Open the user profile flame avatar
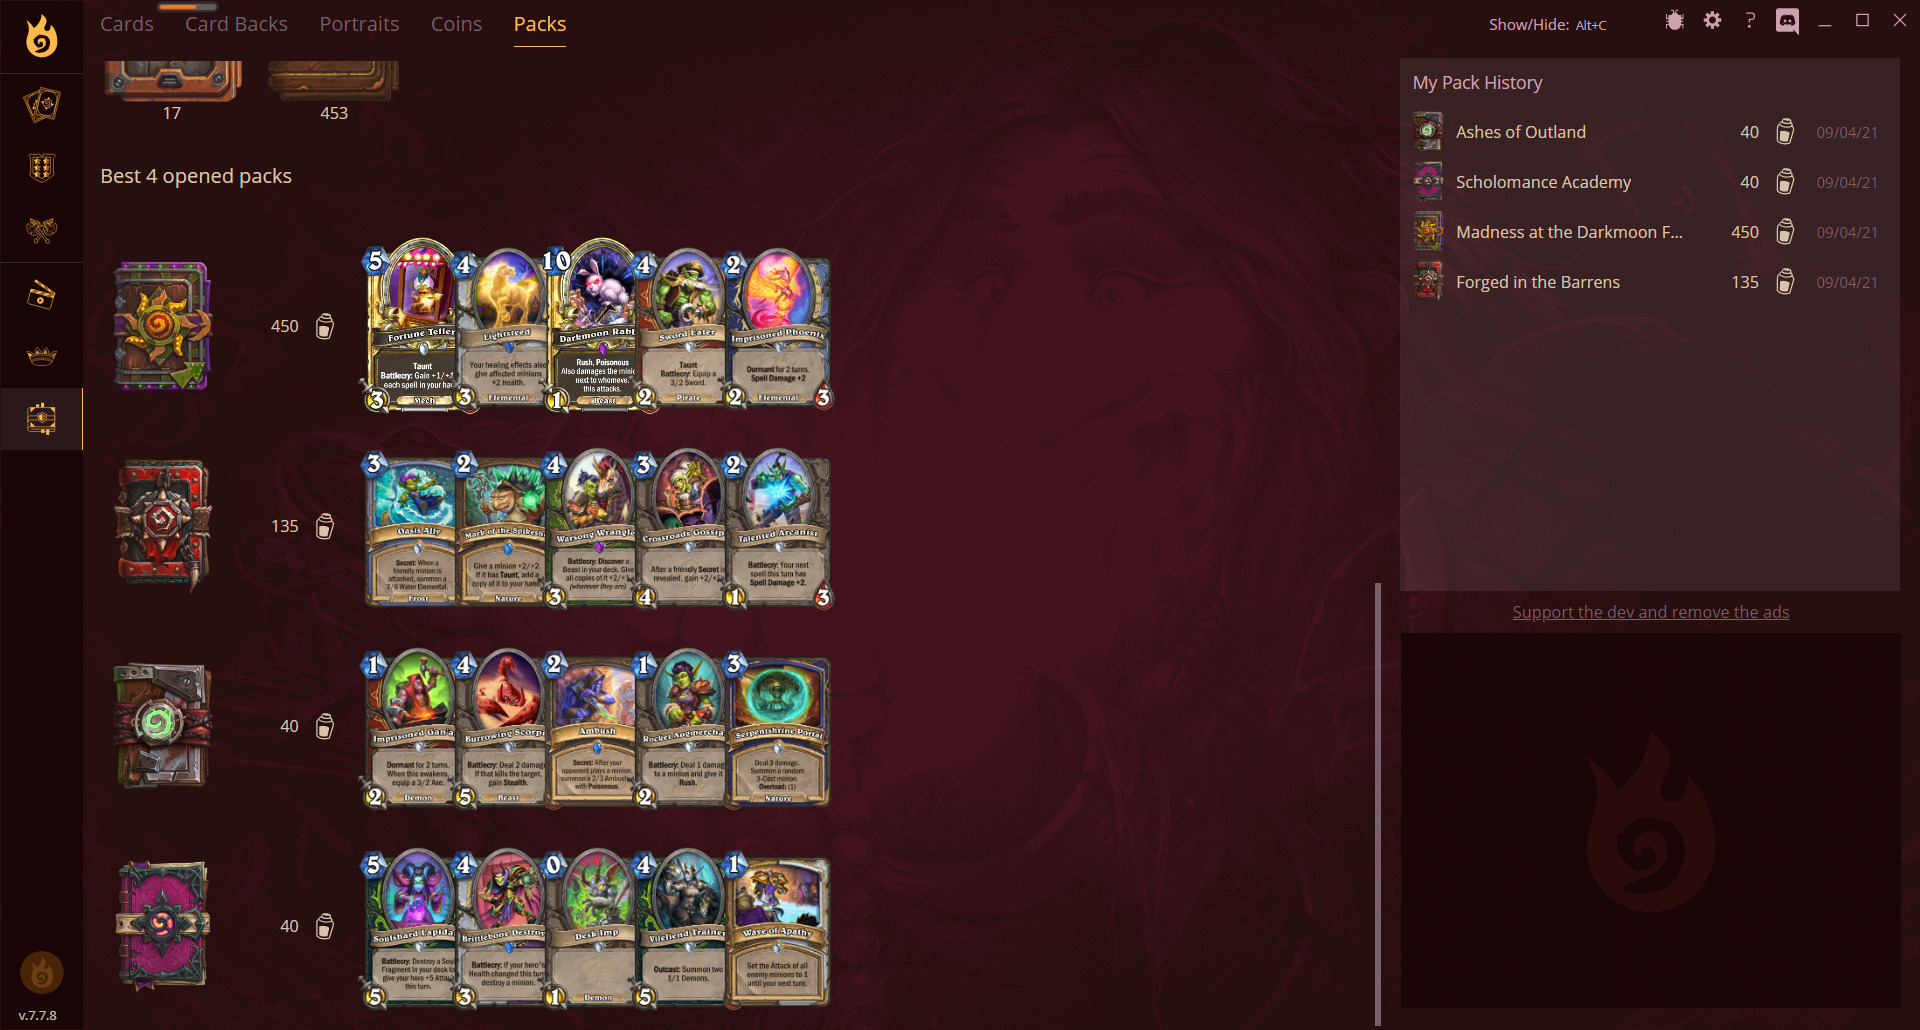 tap(41, 972)
